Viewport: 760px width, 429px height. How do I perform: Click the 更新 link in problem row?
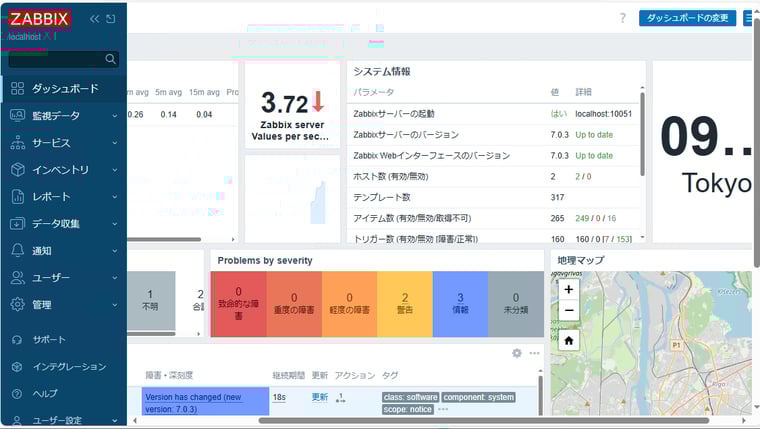pos(319,397)
